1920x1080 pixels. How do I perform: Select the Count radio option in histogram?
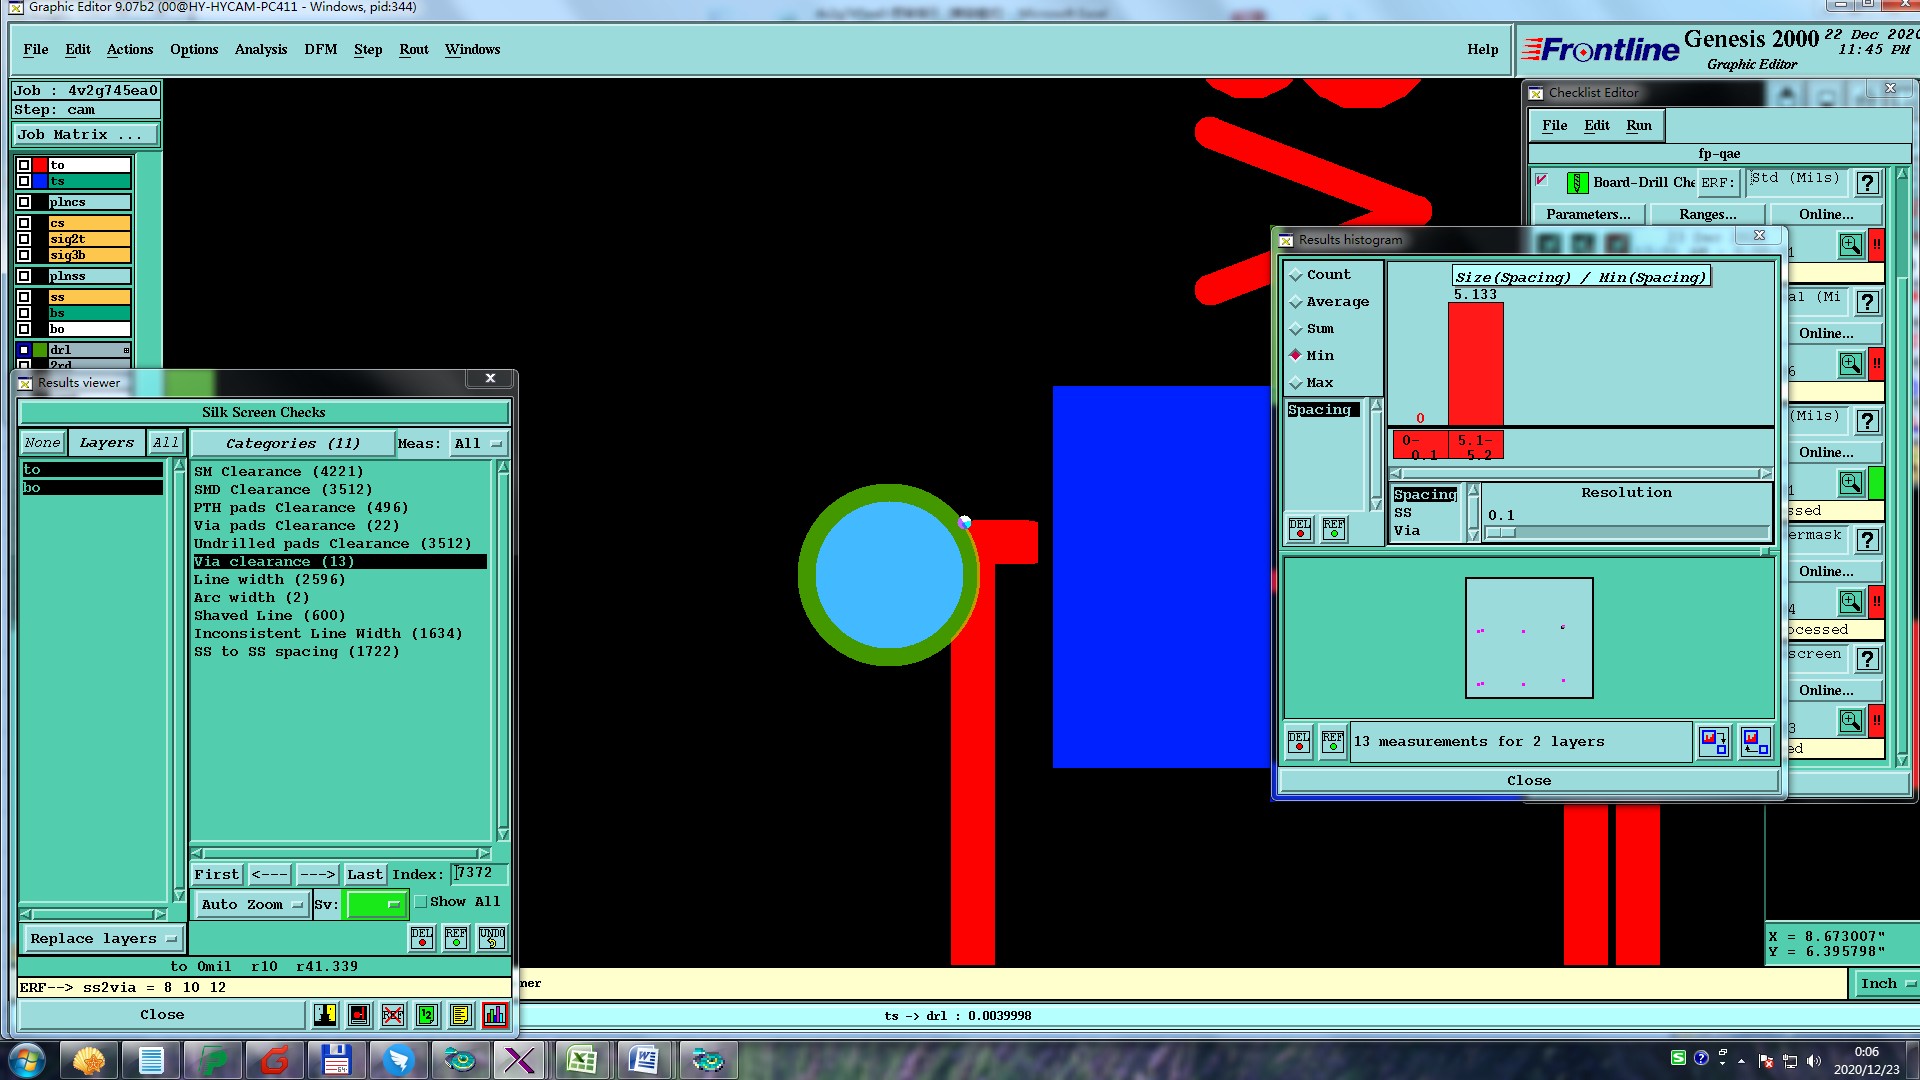coord(1296,274)
